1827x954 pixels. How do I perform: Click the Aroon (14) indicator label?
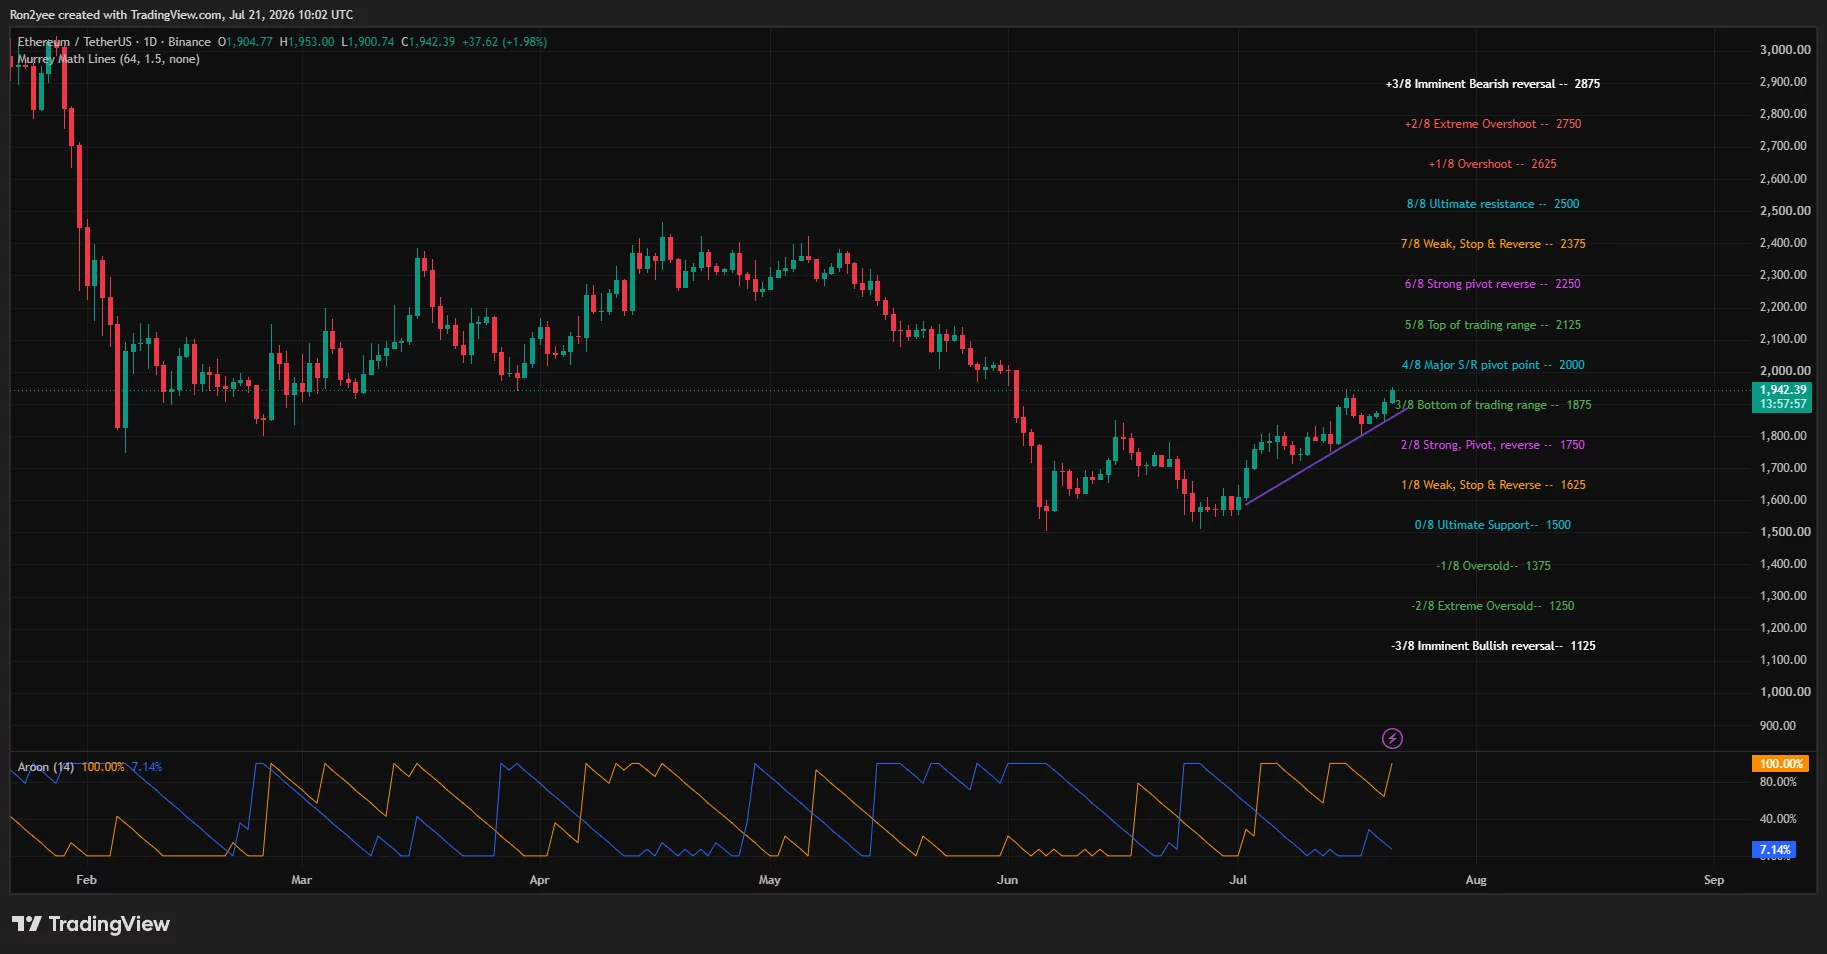point(45,767)
